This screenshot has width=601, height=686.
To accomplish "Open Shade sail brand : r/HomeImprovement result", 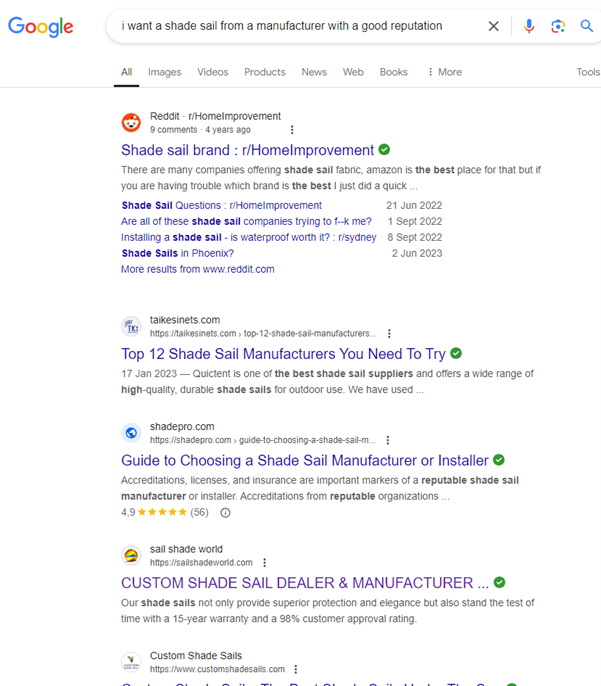I will 248,150.
